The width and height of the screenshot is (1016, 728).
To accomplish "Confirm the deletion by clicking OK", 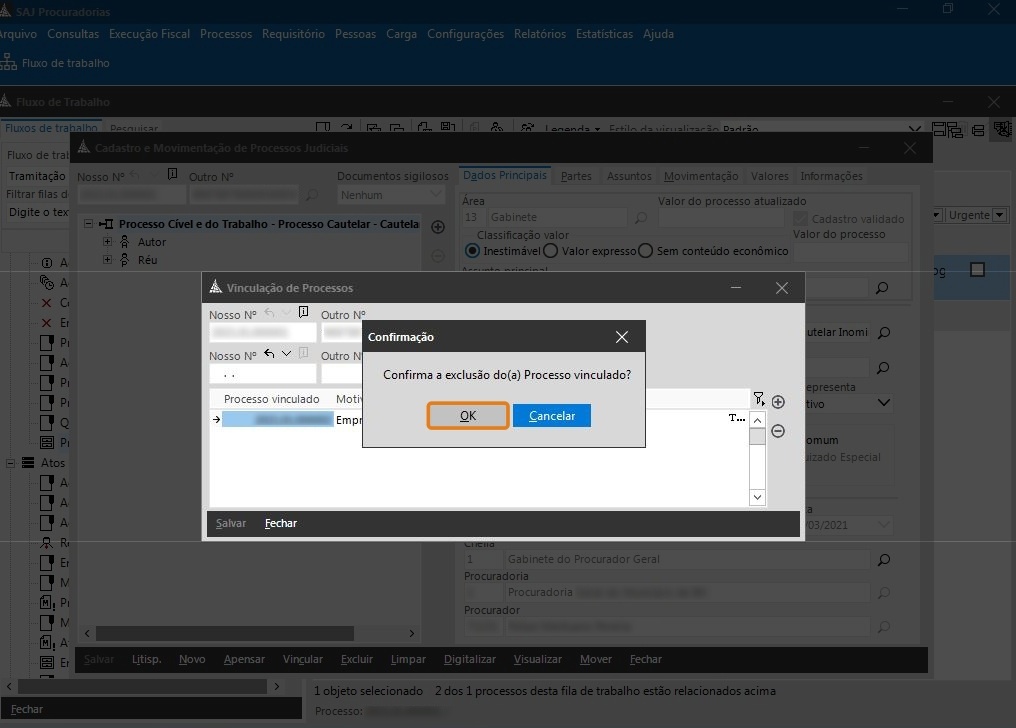I will point(468,416).
